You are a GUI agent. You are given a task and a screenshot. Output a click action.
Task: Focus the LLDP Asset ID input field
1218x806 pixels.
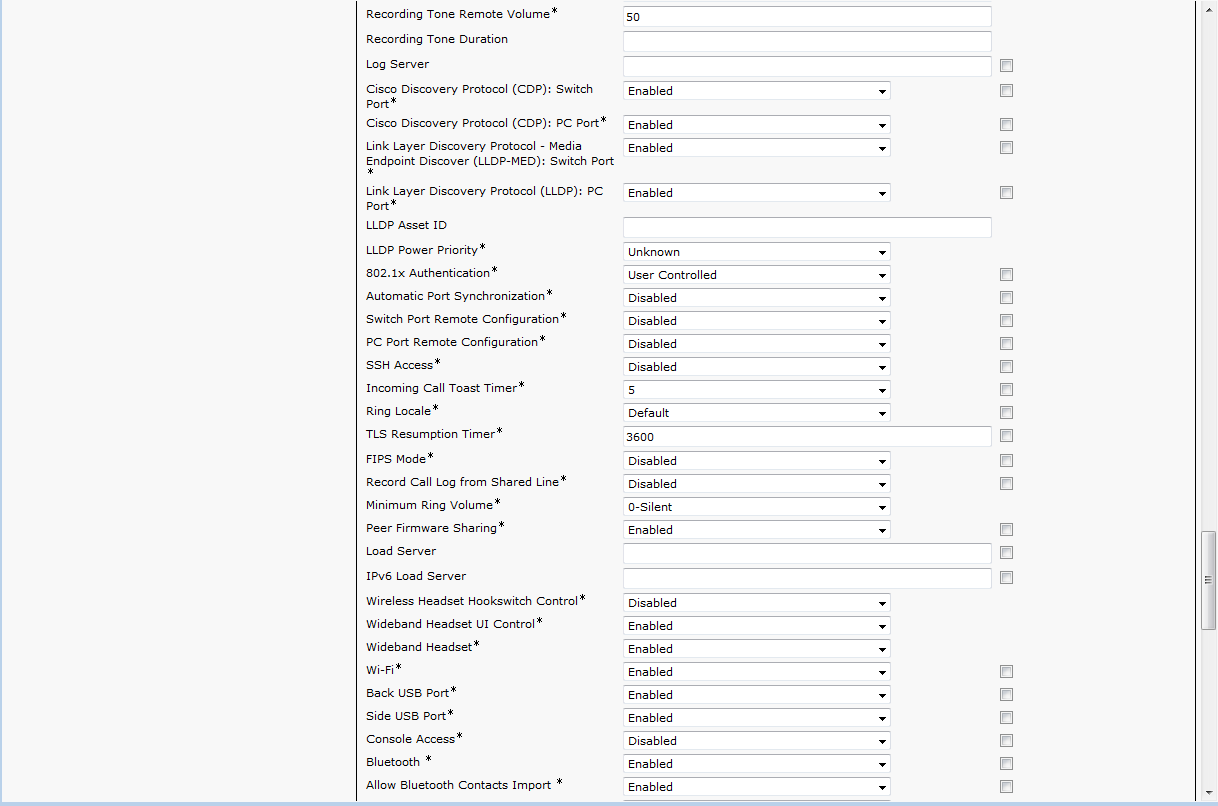click(x=806, y=227)
